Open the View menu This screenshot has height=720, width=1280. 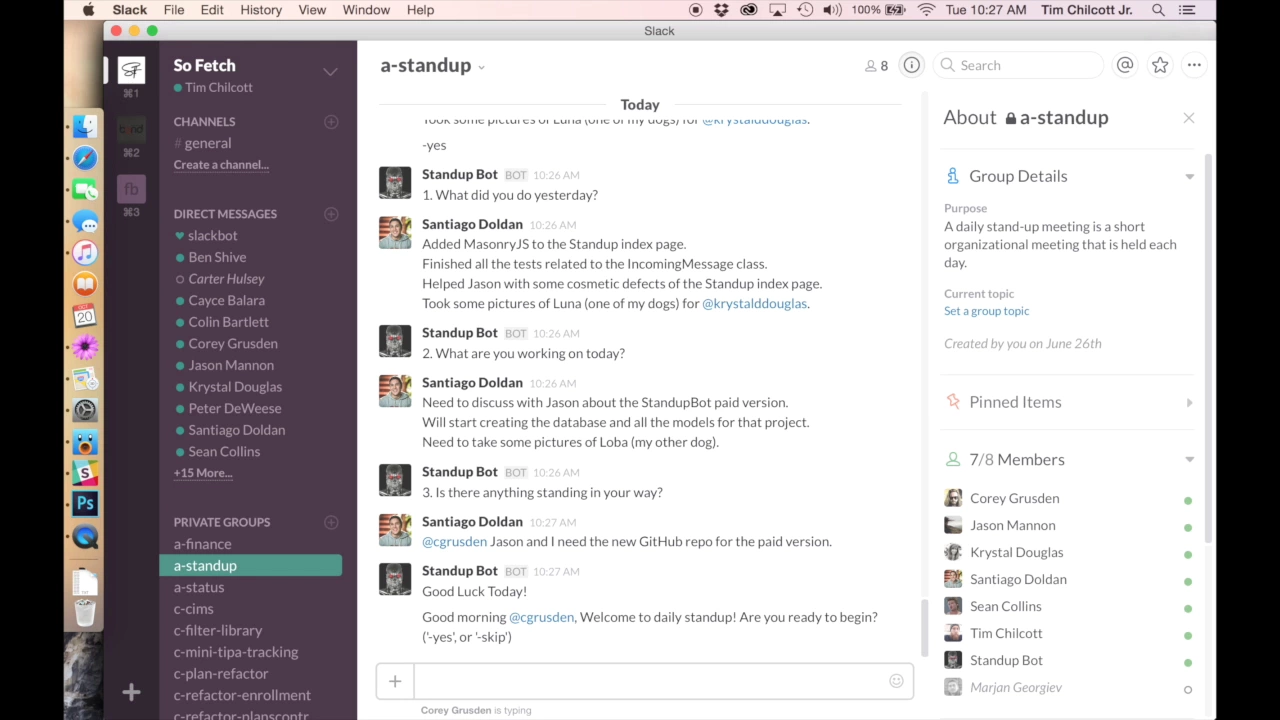coord(312,10)
